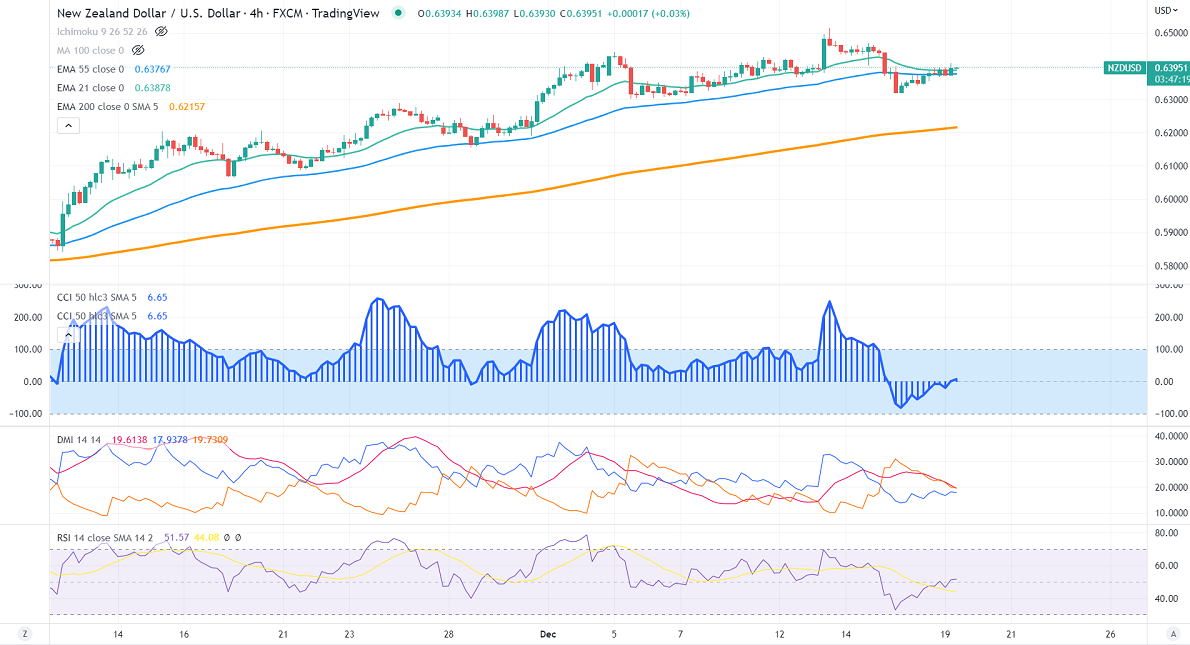Viewport: 1190px width, 645px height.
Task: Click the price change +0.00017 (+0.03%)
Action: click(x=648, y=14)
